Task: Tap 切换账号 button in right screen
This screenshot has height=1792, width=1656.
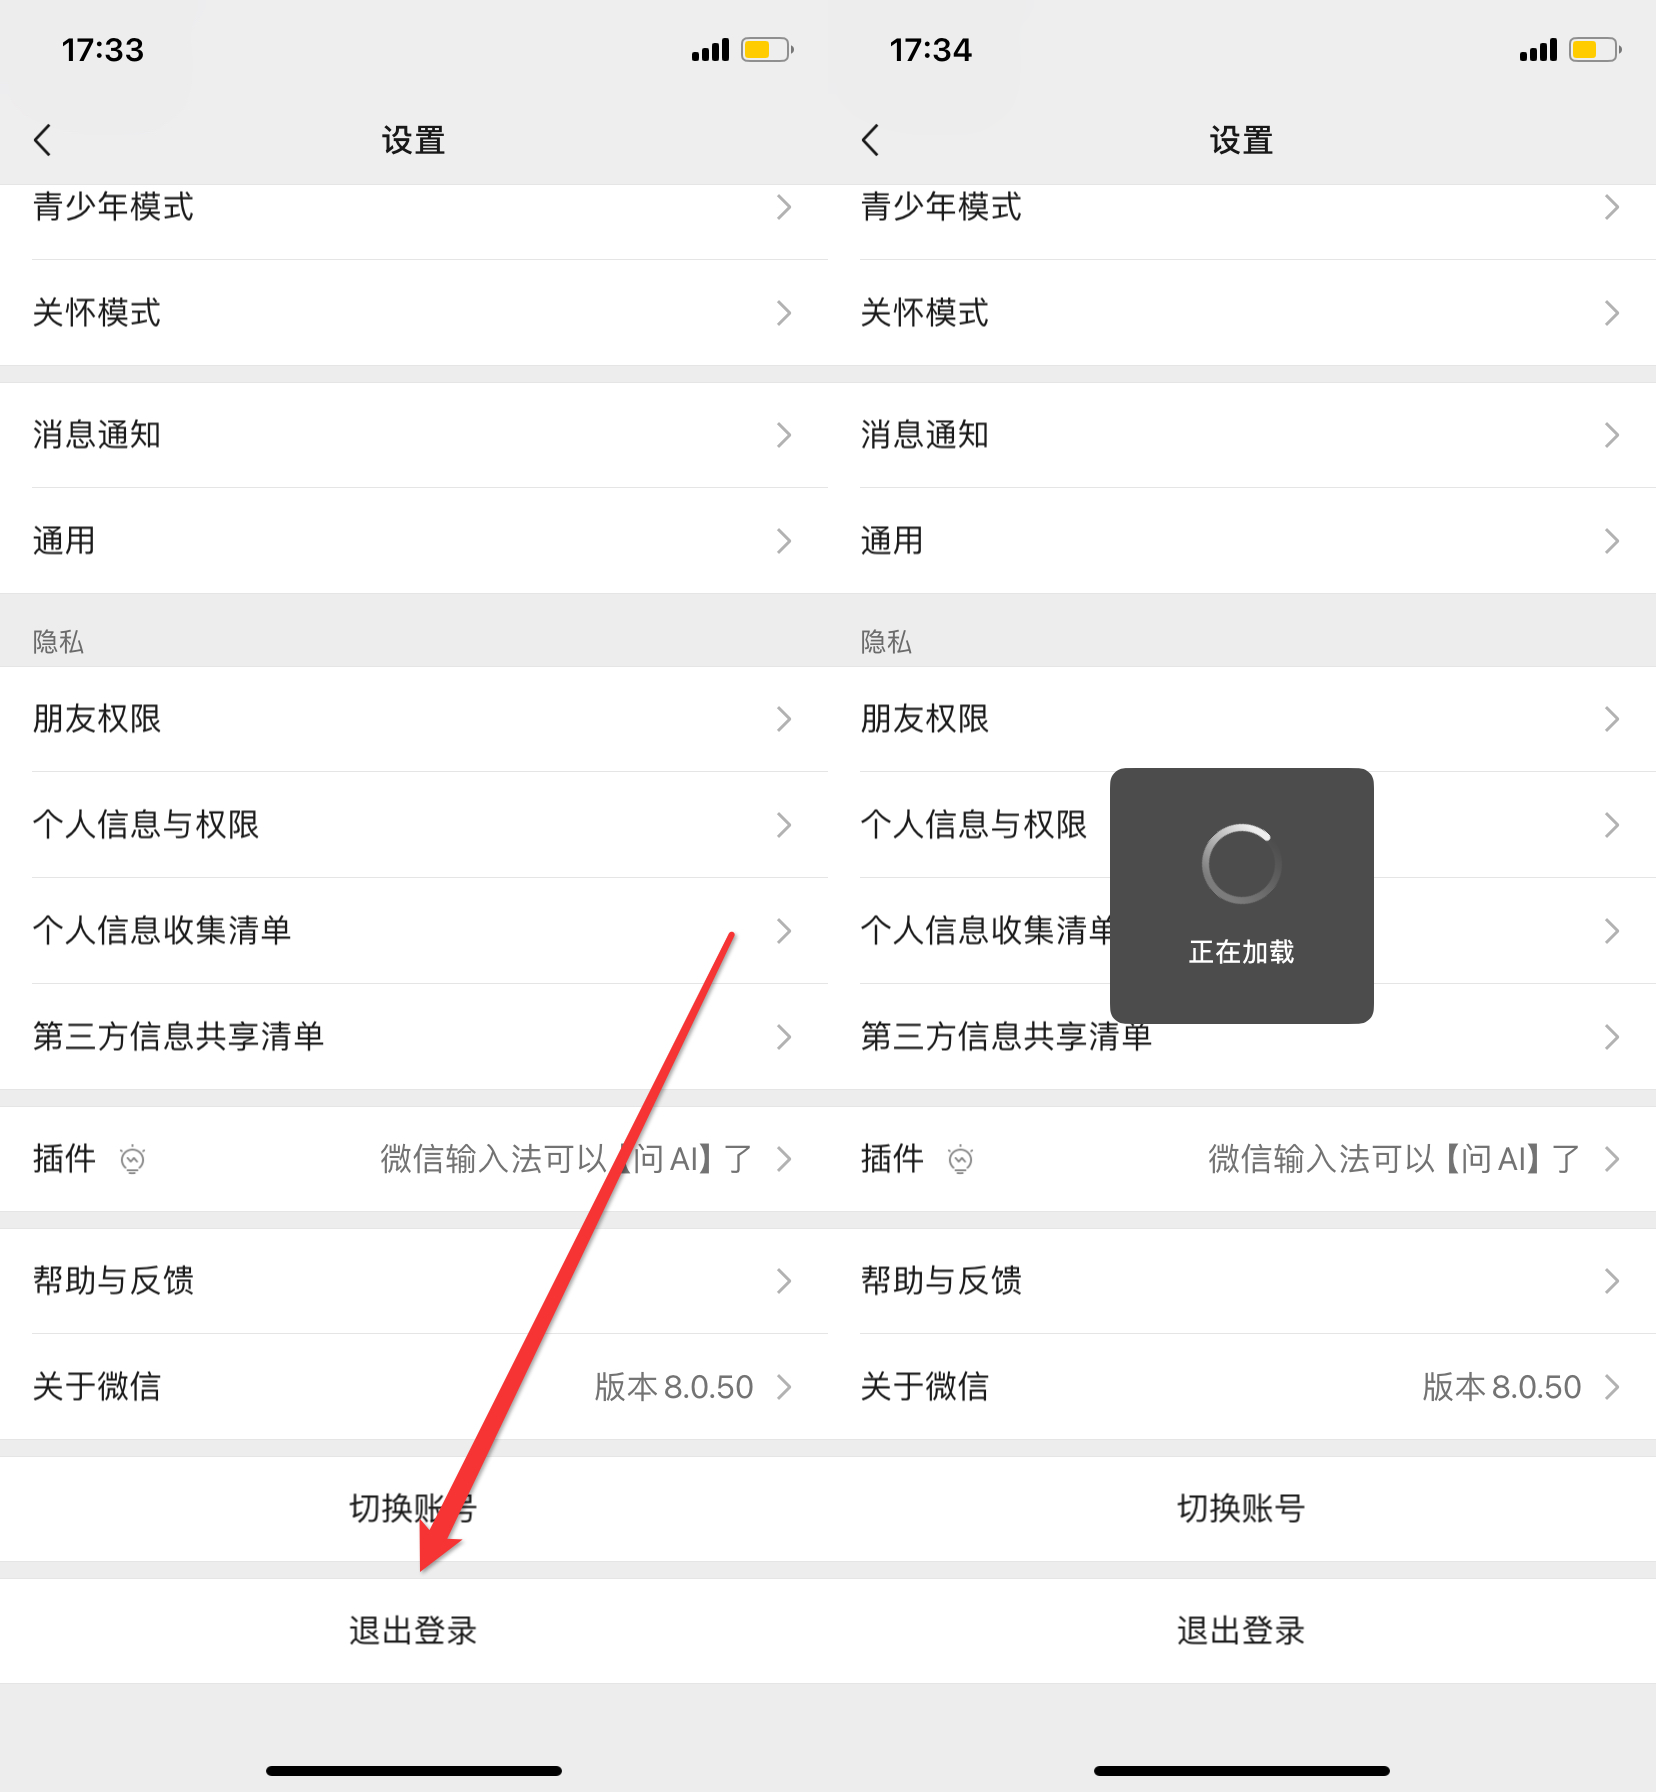Action: click(1242, 1509)
